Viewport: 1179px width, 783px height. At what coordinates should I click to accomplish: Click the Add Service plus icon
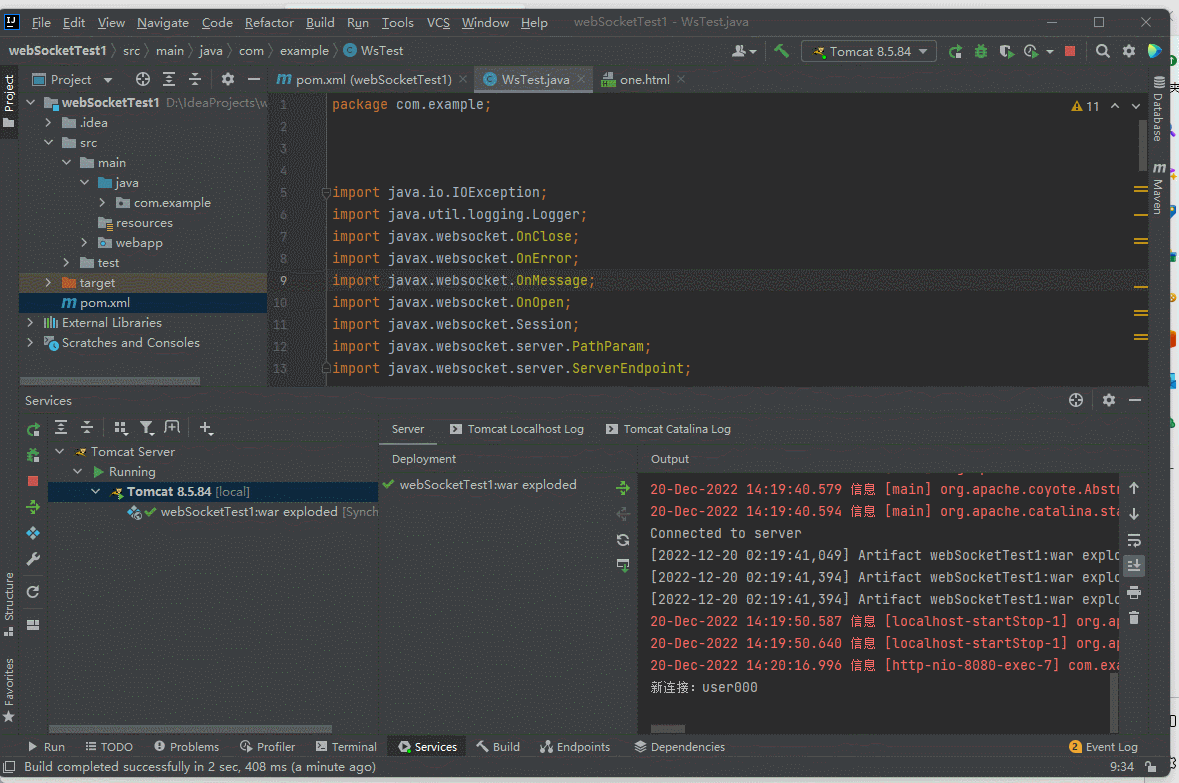[x=206, y=428]
